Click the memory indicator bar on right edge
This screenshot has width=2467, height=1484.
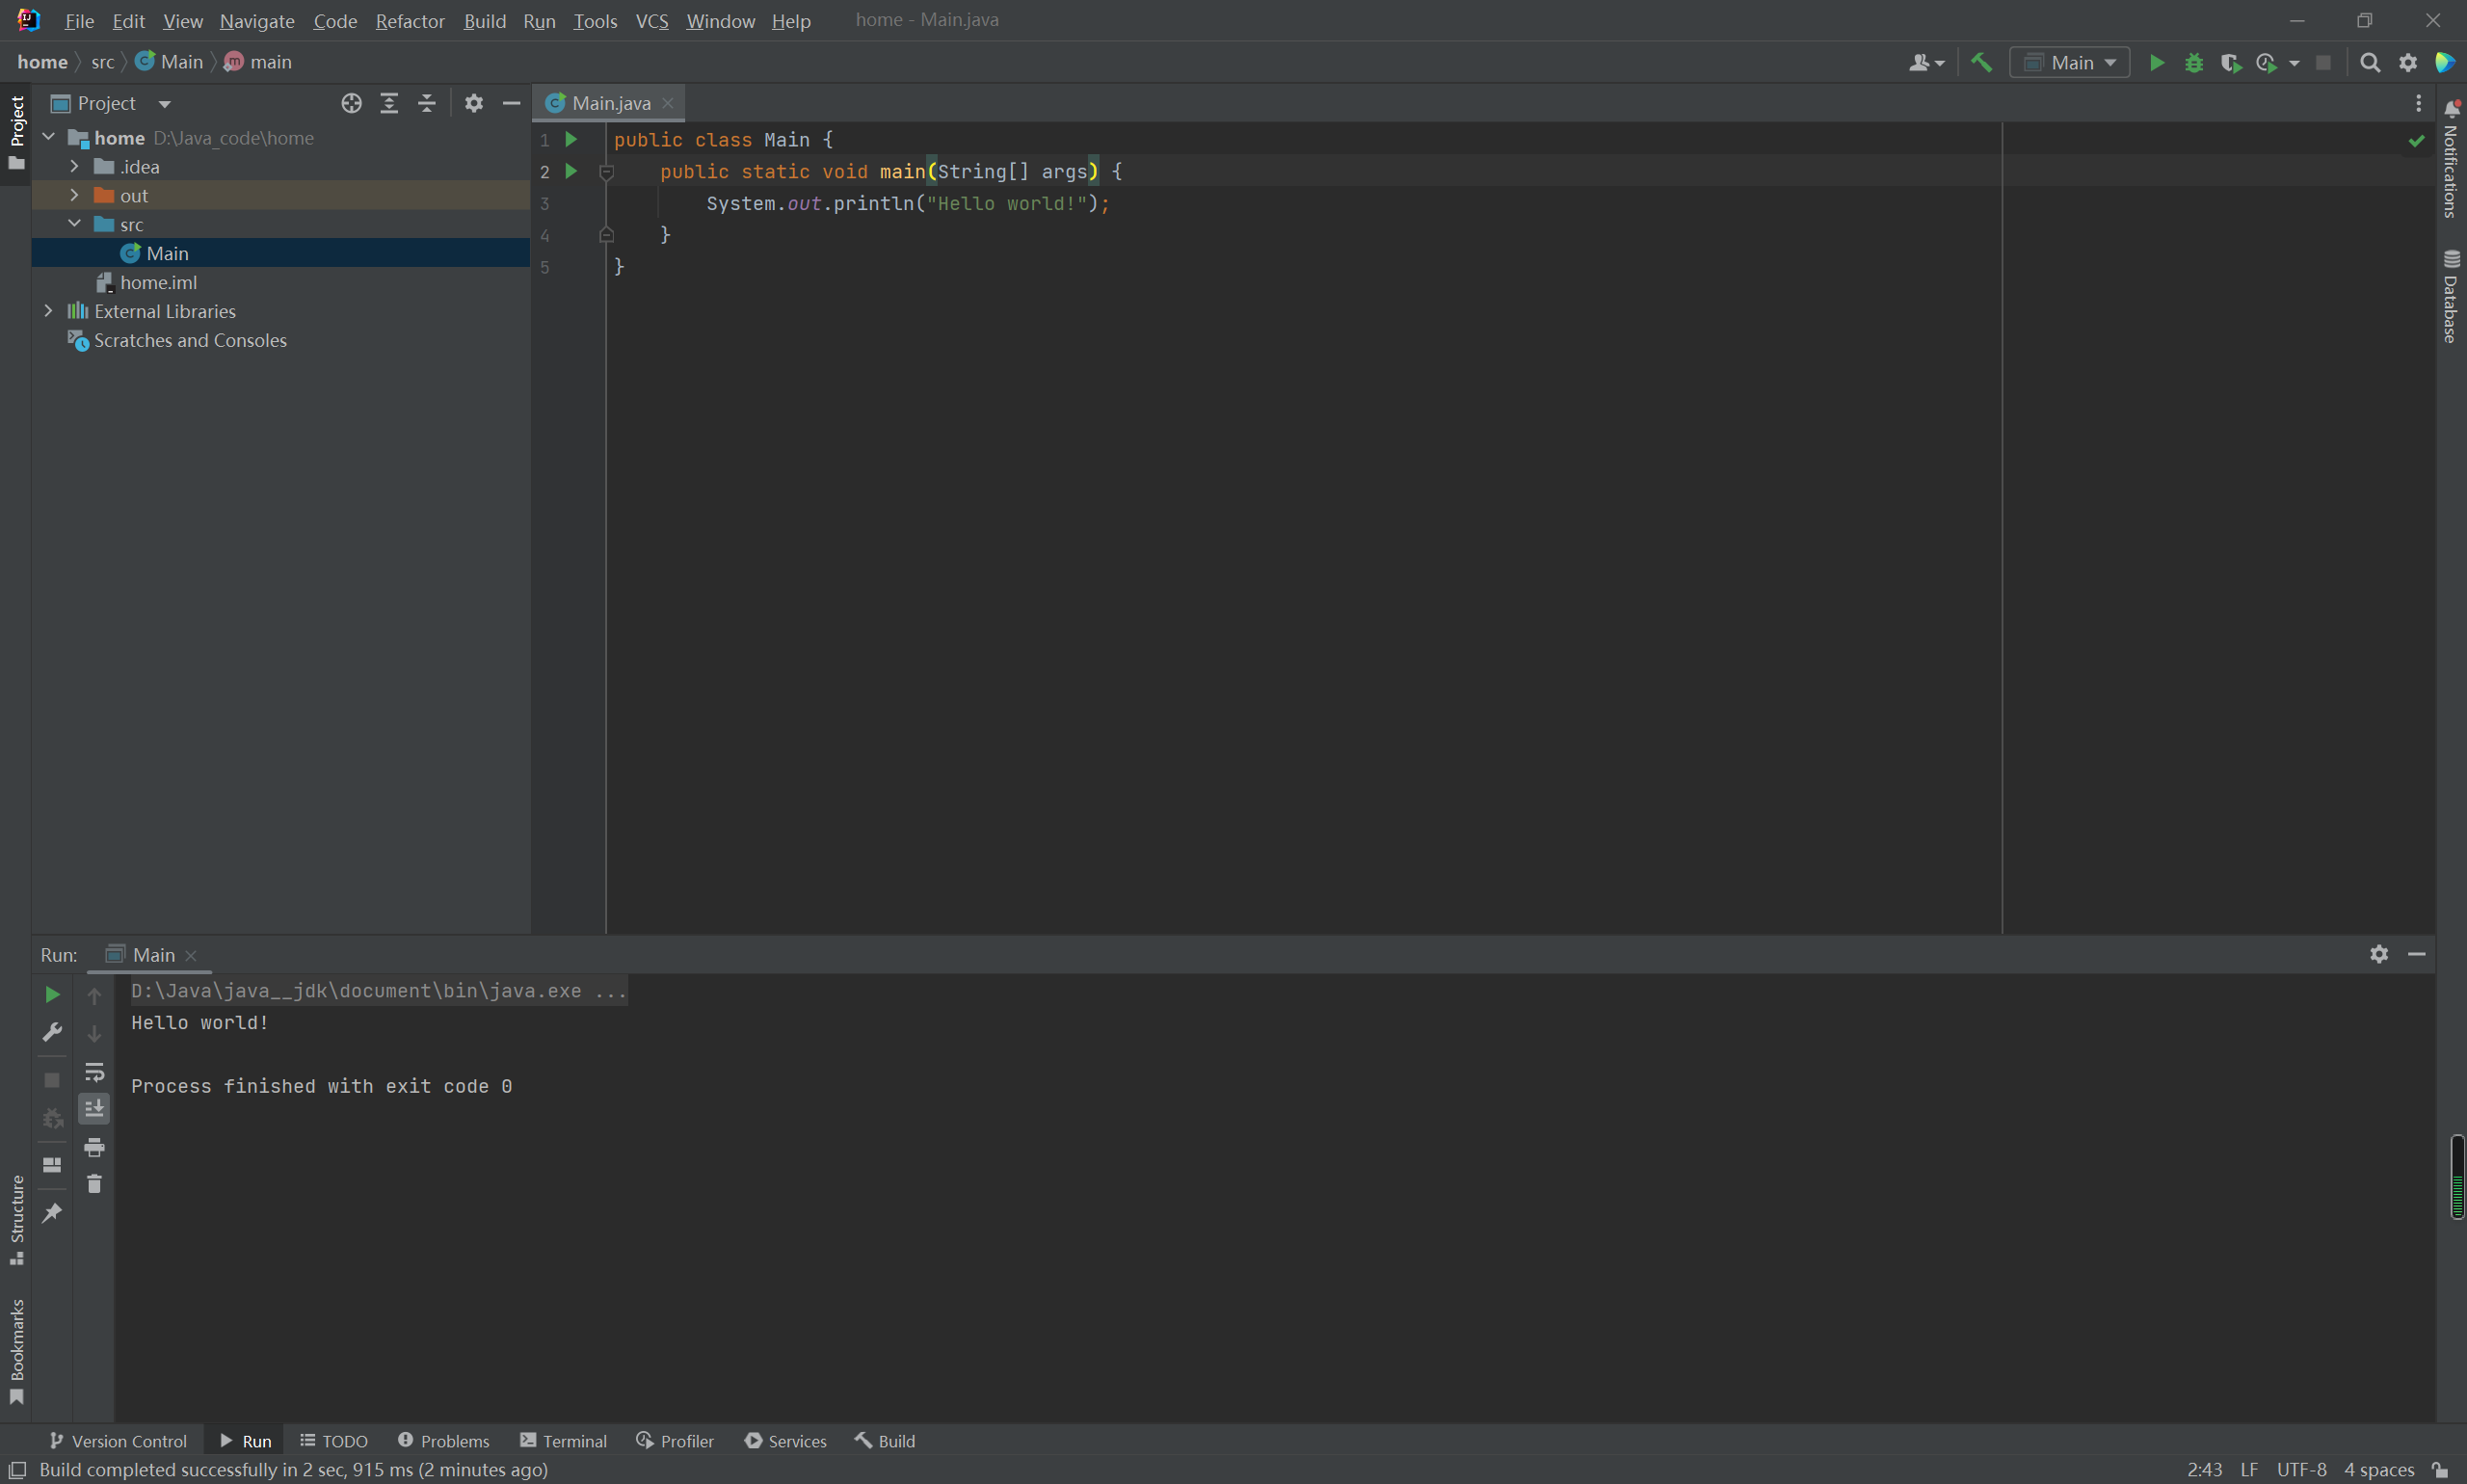coord(2457,1177)
